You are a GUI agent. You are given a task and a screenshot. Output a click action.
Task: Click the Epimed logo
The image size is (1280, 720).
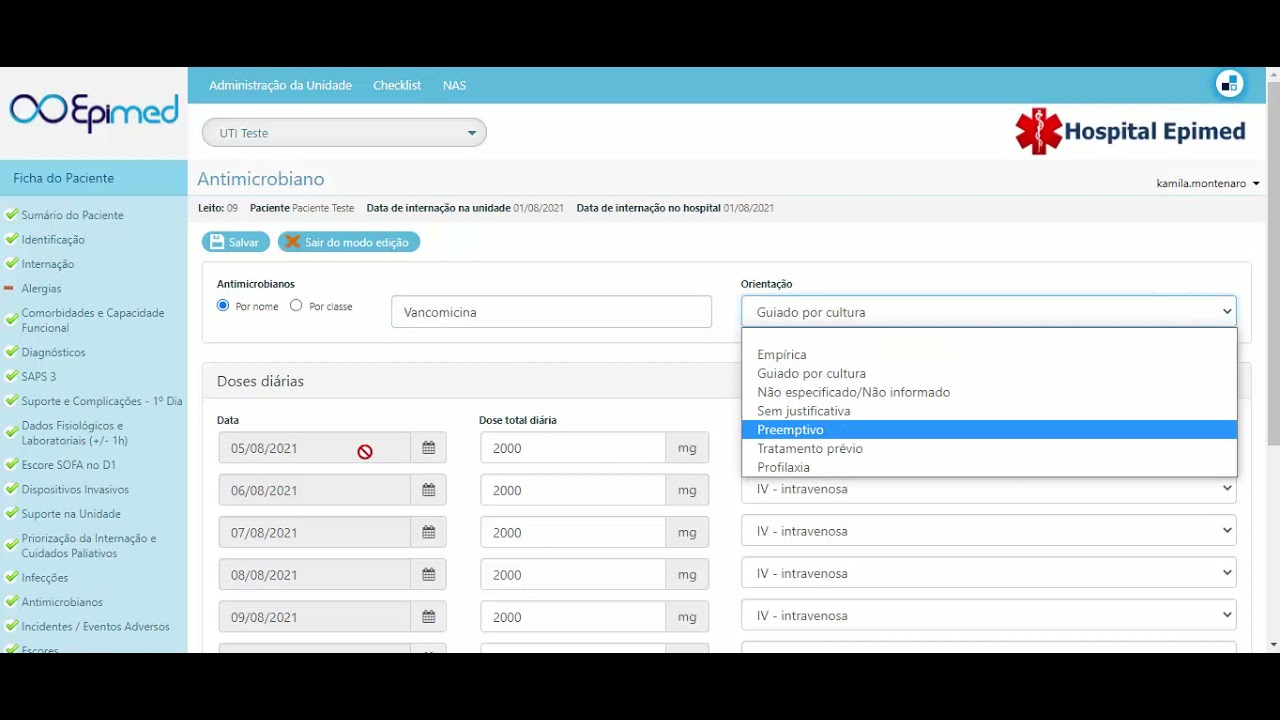(x=93, y=112)
